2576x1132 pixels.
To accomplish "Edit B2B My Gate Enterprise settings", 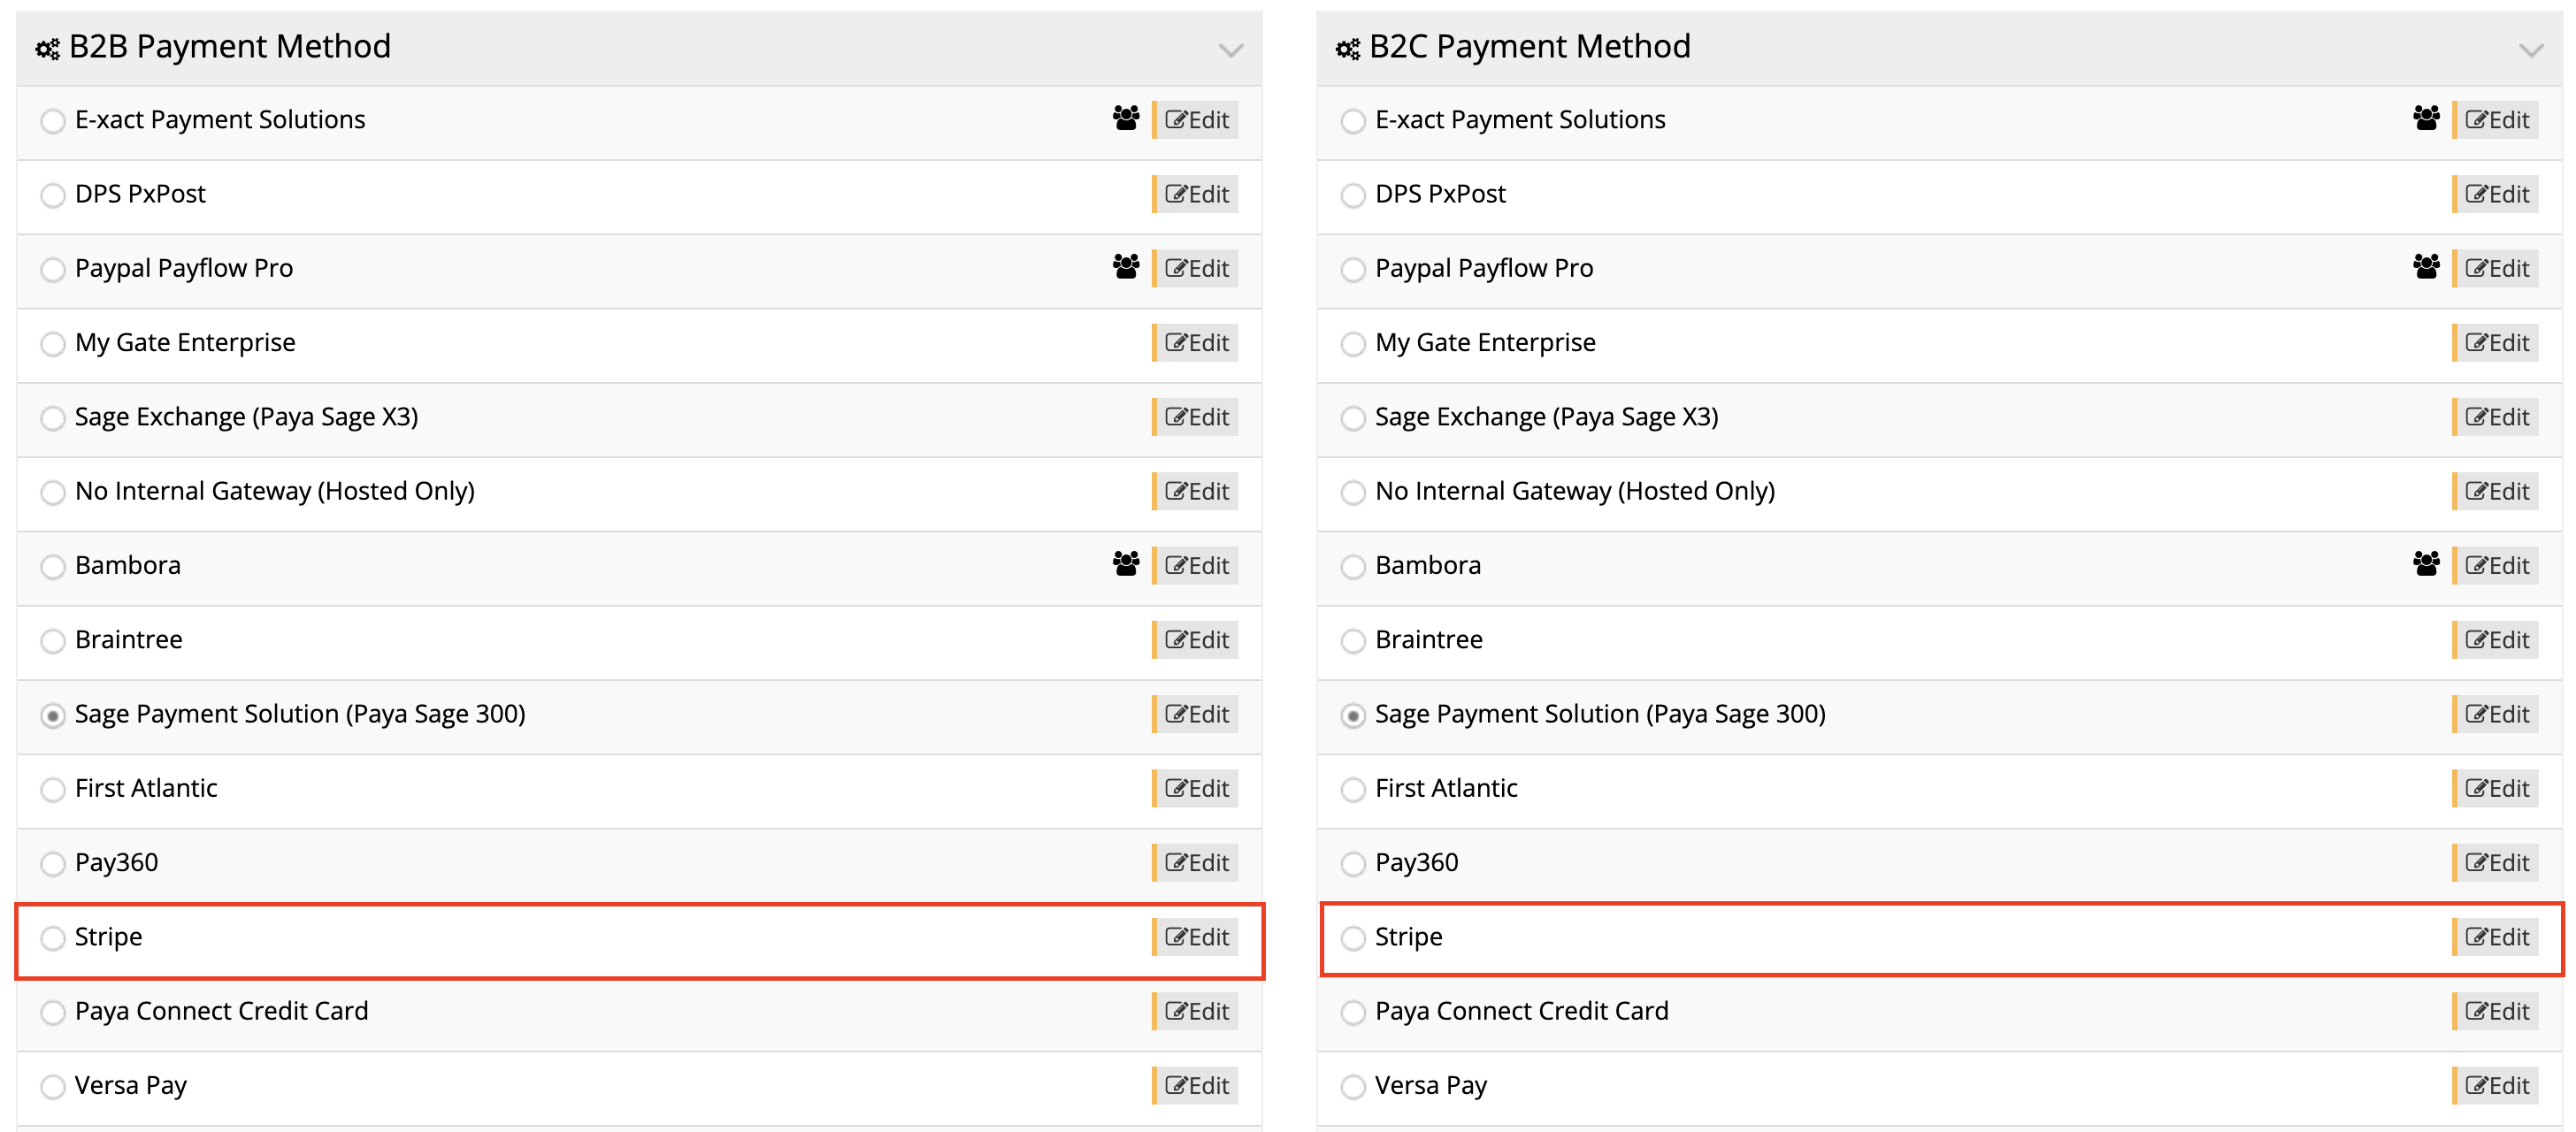I will point(1196,343).
